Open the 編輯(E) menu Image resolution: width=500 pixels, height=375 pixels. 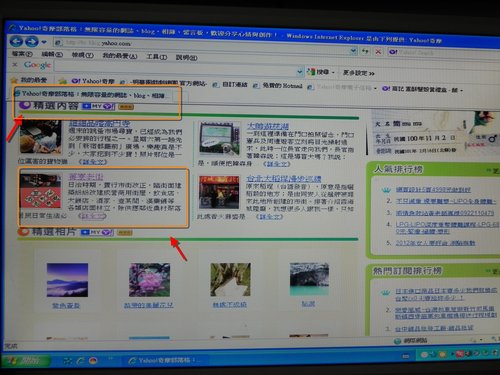point(52,54)
